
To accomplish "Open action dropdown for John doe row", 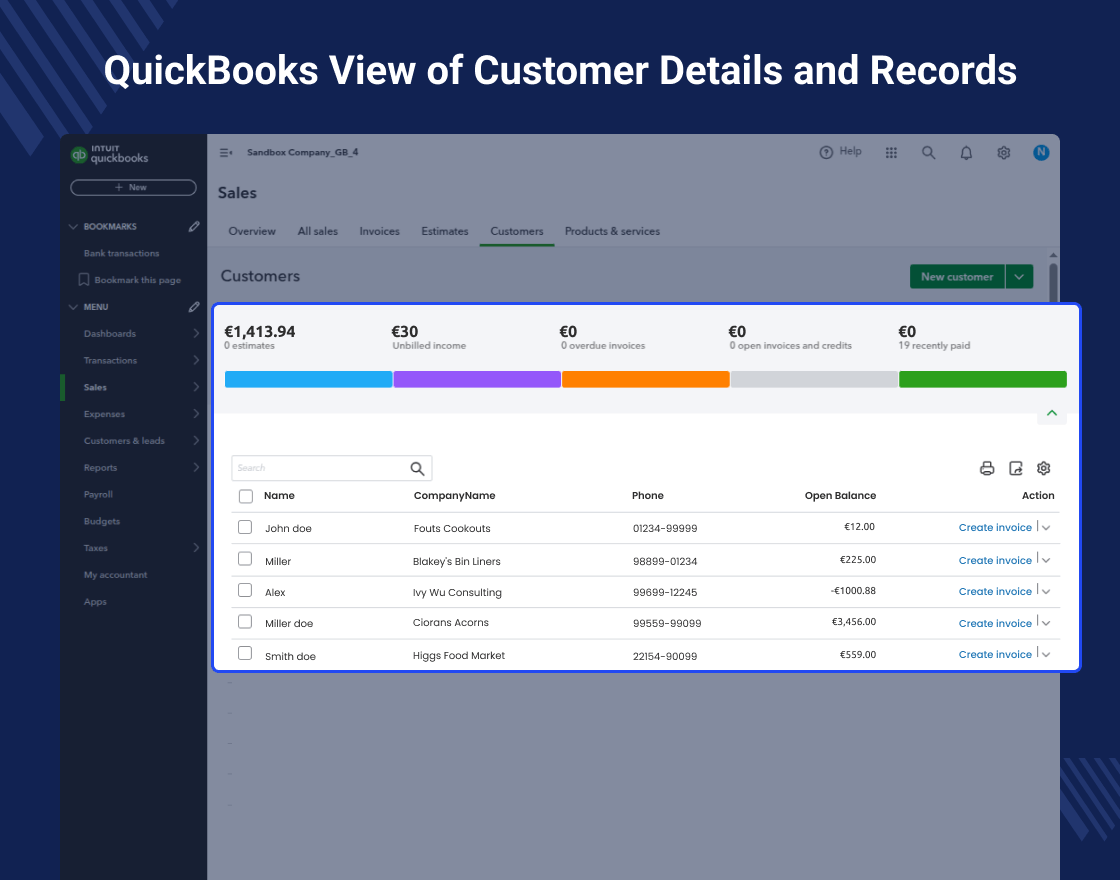I will (1046, 528).
